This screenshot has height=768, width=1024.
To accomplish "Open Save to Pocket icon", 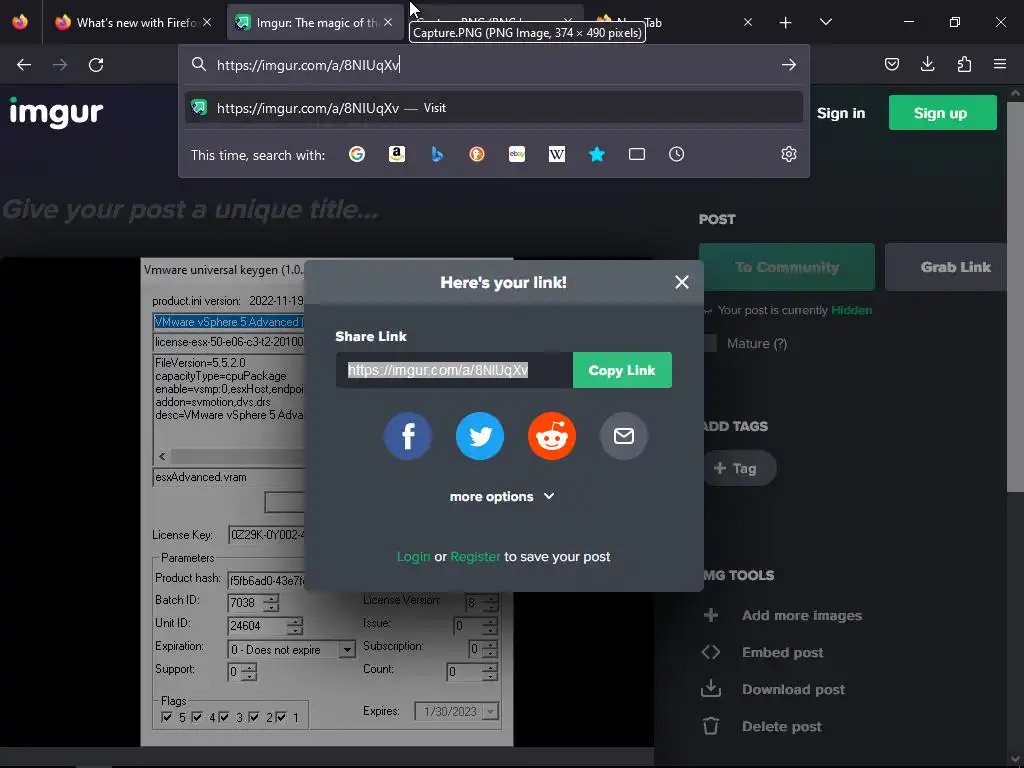I will click(x=891, y=64).
